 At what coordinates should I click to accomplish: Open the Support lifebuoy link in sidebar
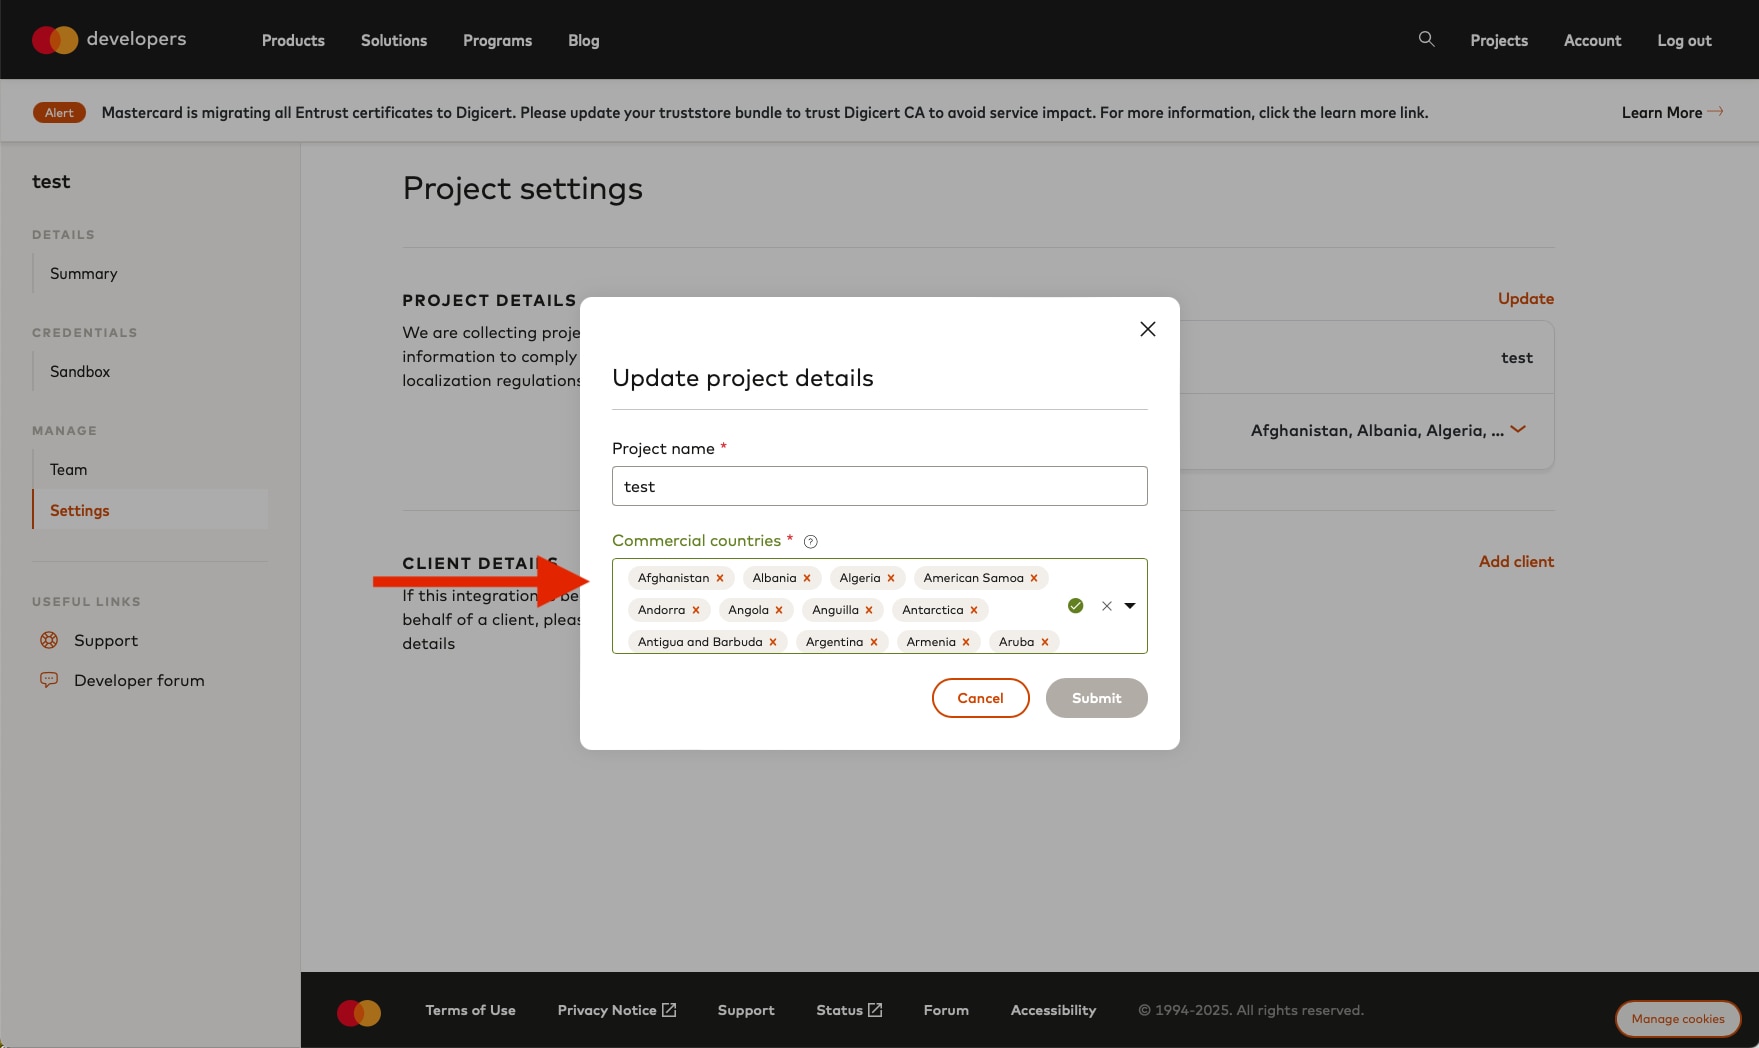click(x=105, y=640)
